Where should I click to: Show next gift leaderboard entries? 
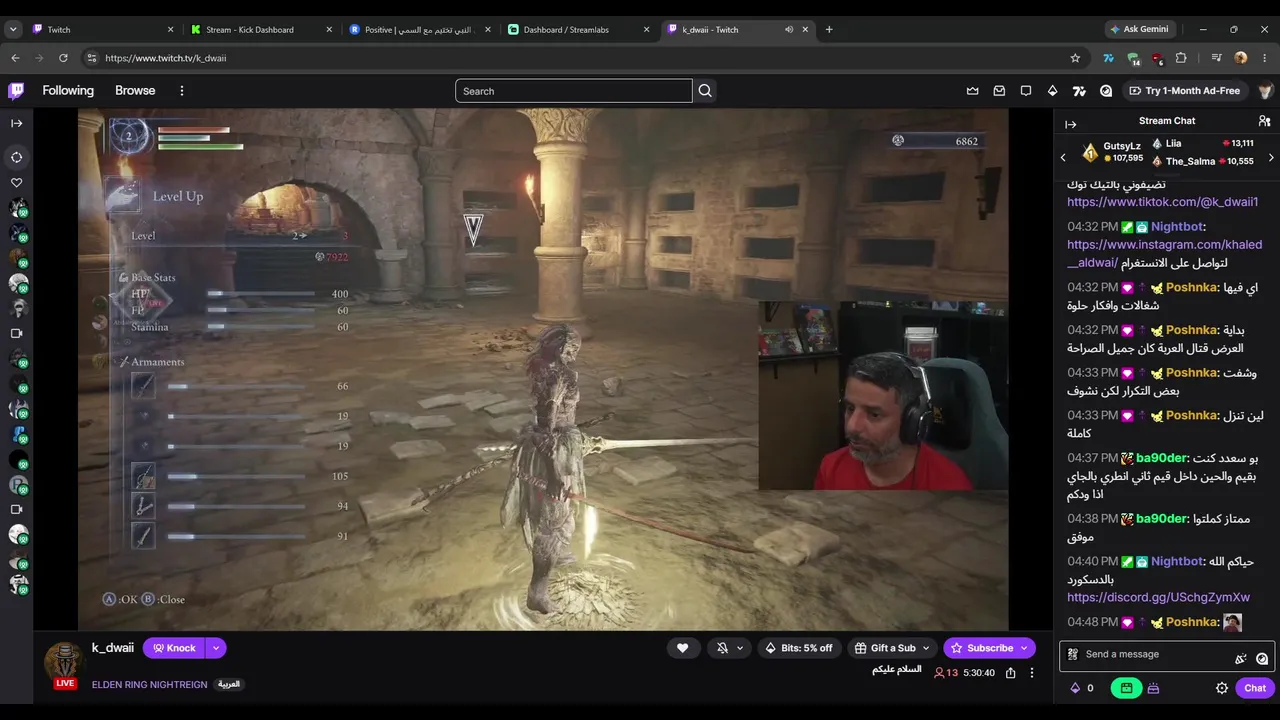tap(1271, 157)
